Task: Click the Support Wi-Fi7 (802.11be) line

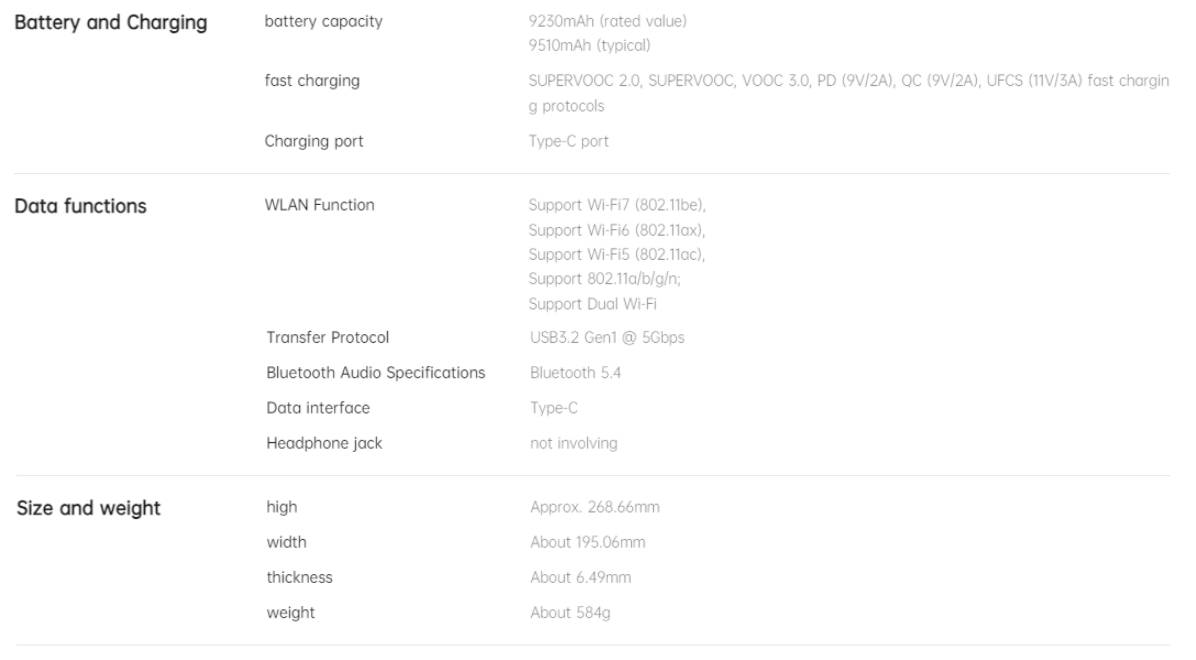Action: 617,205
